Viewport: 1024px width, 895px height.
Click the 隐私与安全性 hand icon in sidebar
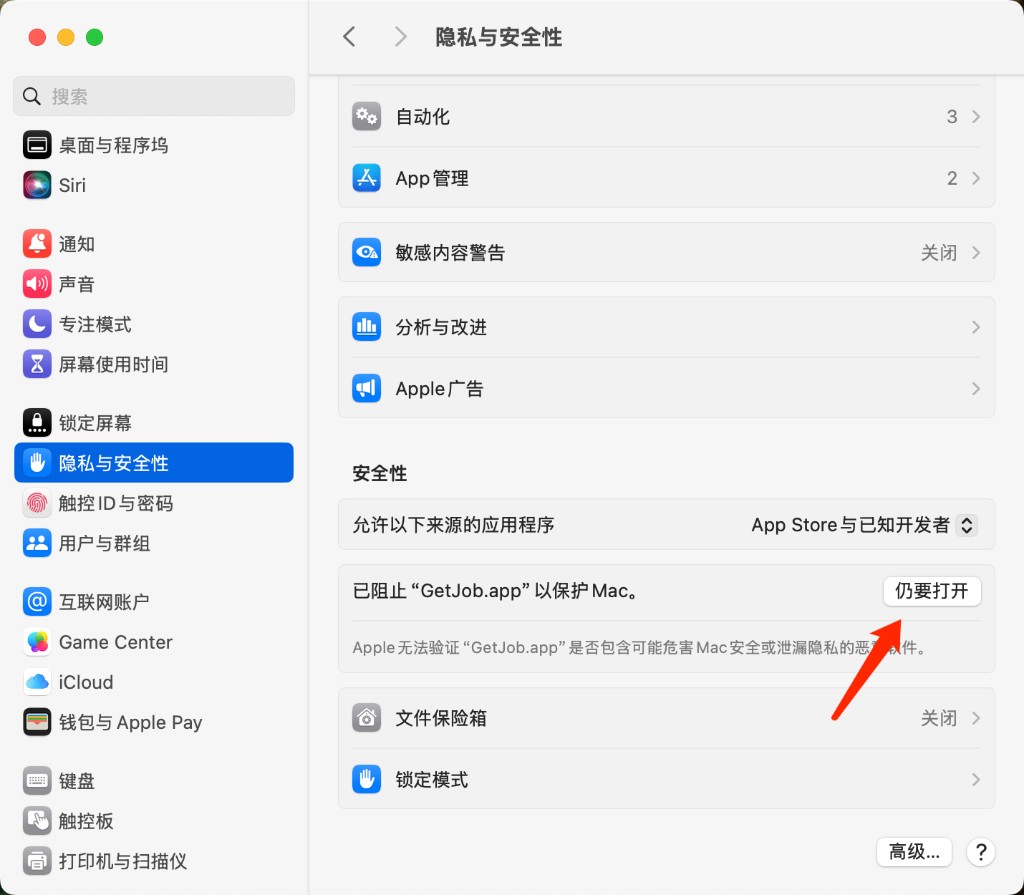click(37, 463)
